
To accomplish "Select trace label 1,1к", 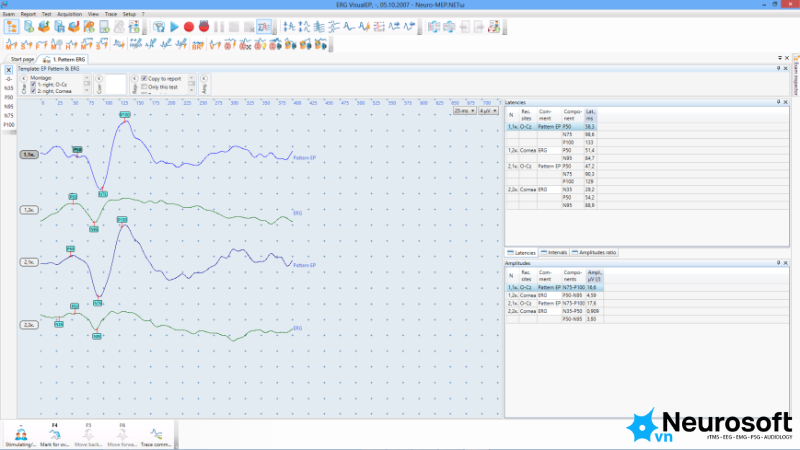I will pyautogui.click(x=29, y=155).
